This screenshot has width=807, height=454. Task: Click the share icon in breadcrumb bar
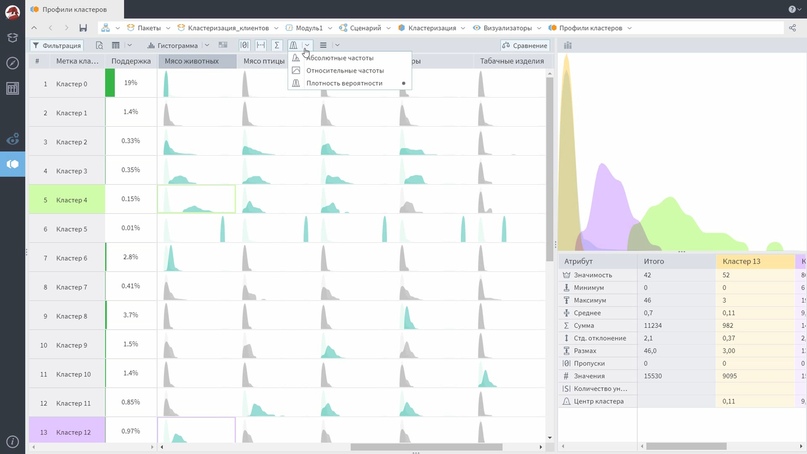793,28
